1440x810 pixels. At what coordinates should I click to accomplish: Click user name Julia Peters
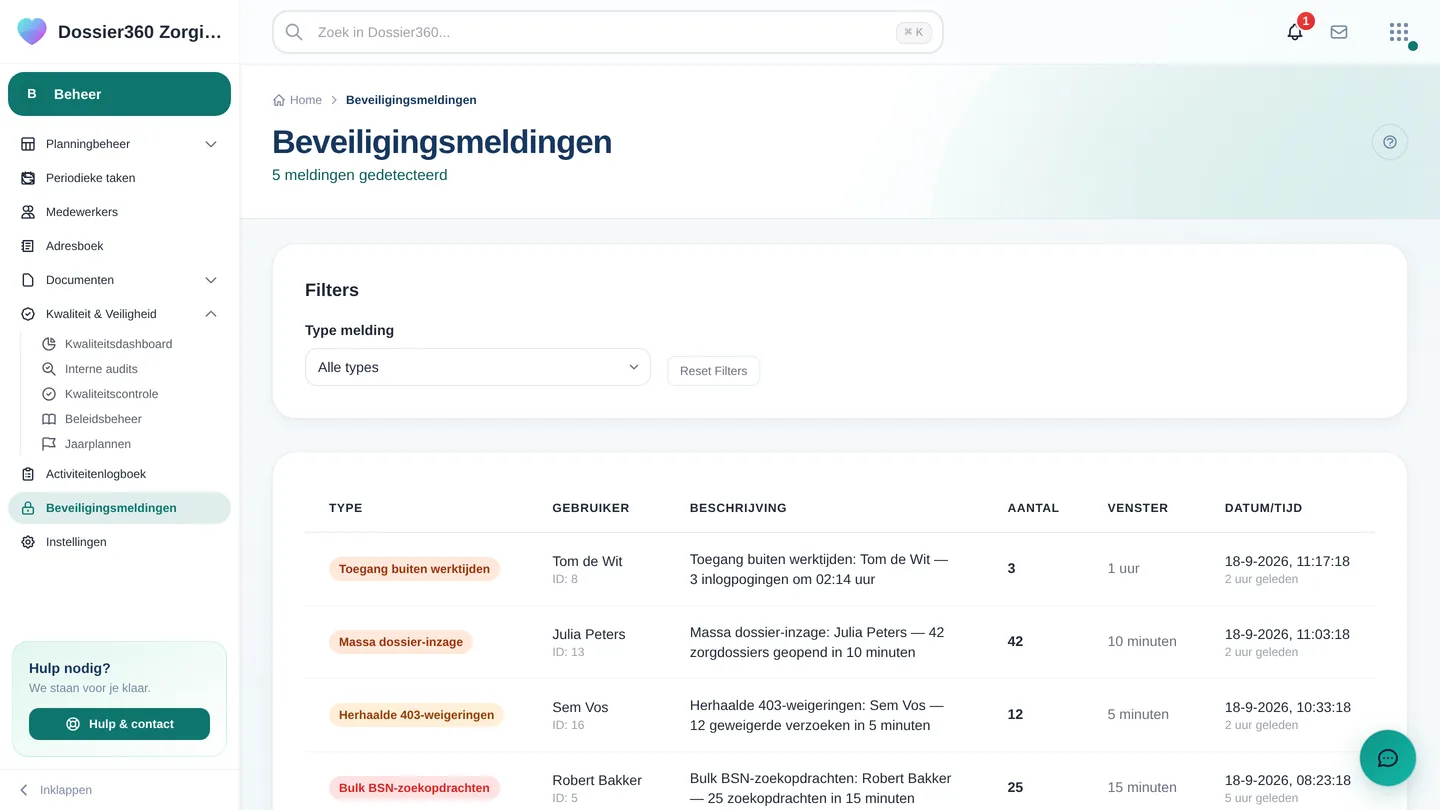click(x=589, y=634)
